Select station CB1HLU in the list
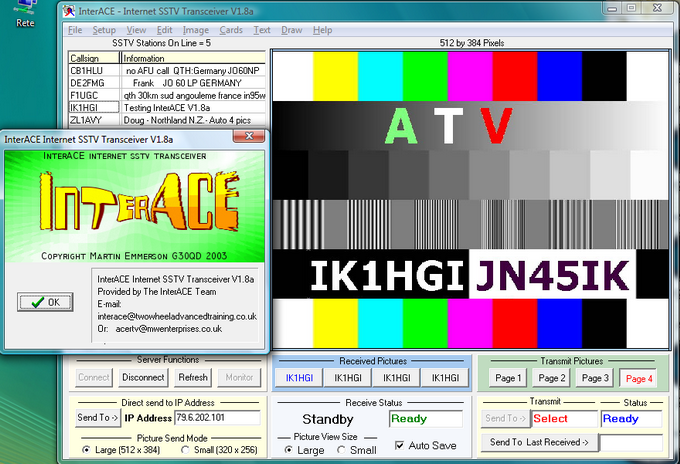Image resolution: width=680 pixels, height=464 pixels. [x=93, y=71]
